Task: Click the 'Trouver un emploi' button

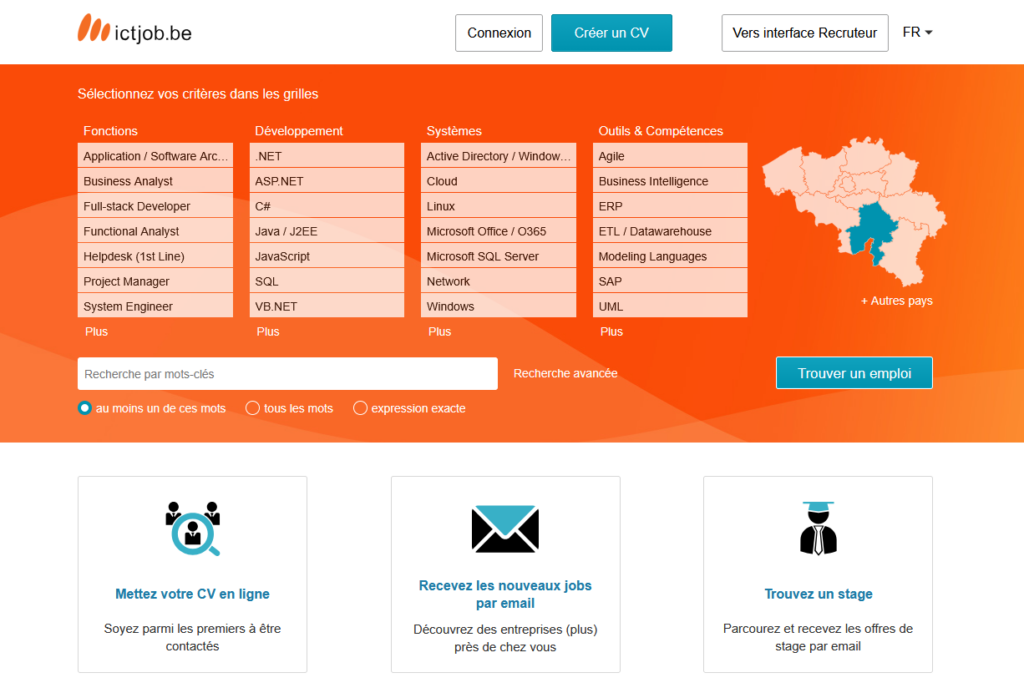Action: (x=854, y=373)
